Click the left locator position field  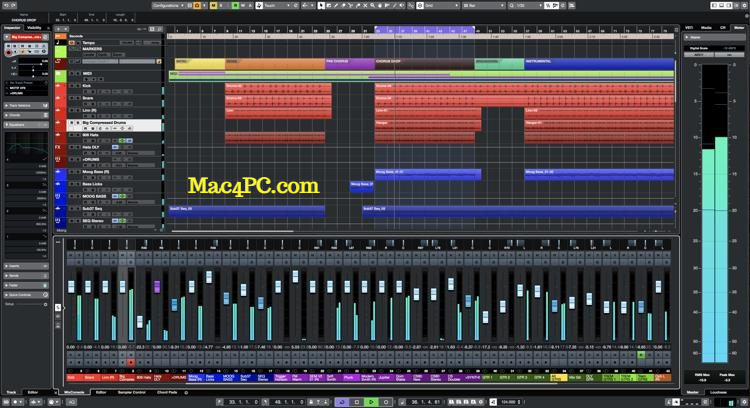pyautogui.click(x=243, y=402)
